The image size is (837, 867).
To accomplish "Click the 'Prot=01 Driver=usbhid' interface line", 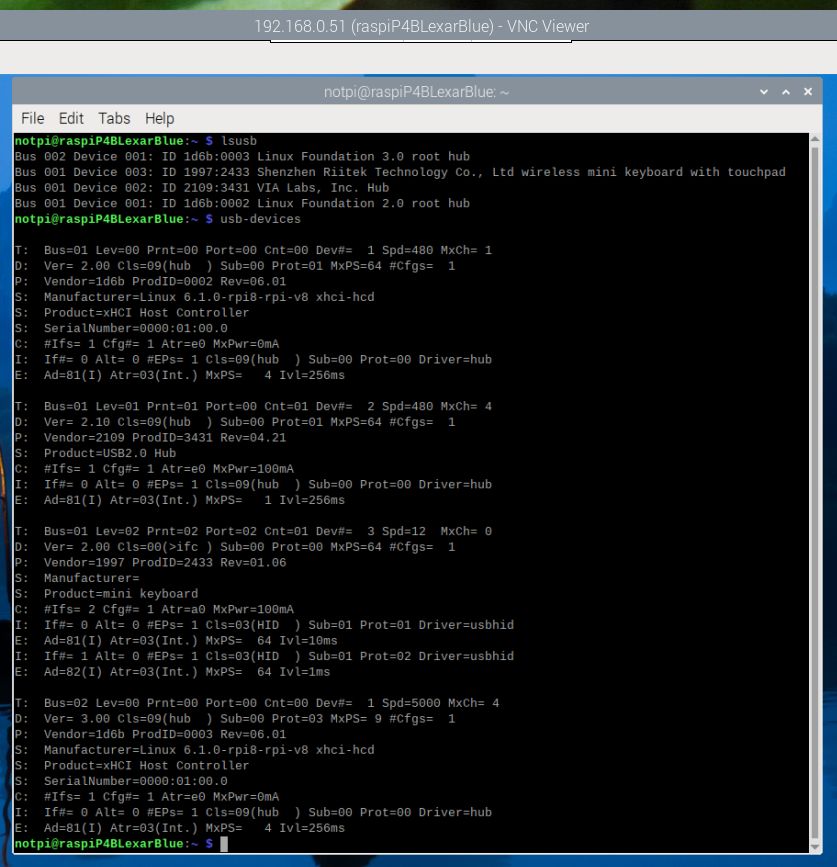I will point(264,625).
